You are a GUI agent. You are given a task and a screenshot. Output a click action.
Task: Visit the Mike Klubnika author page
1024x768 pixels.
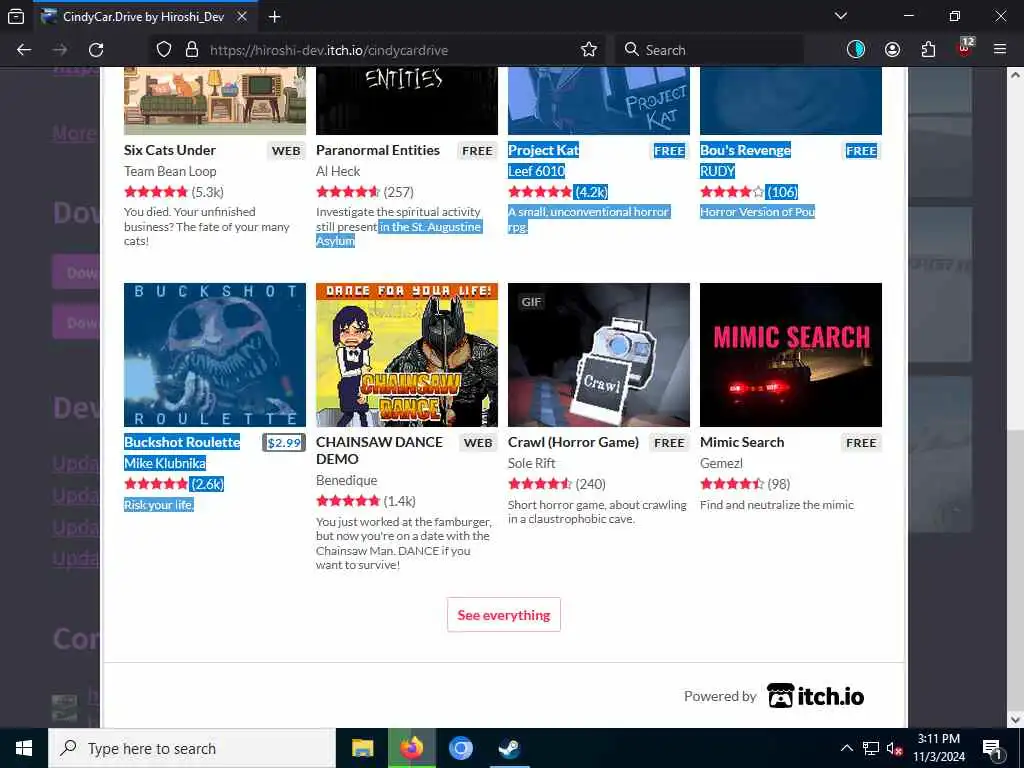click(165, 463)
